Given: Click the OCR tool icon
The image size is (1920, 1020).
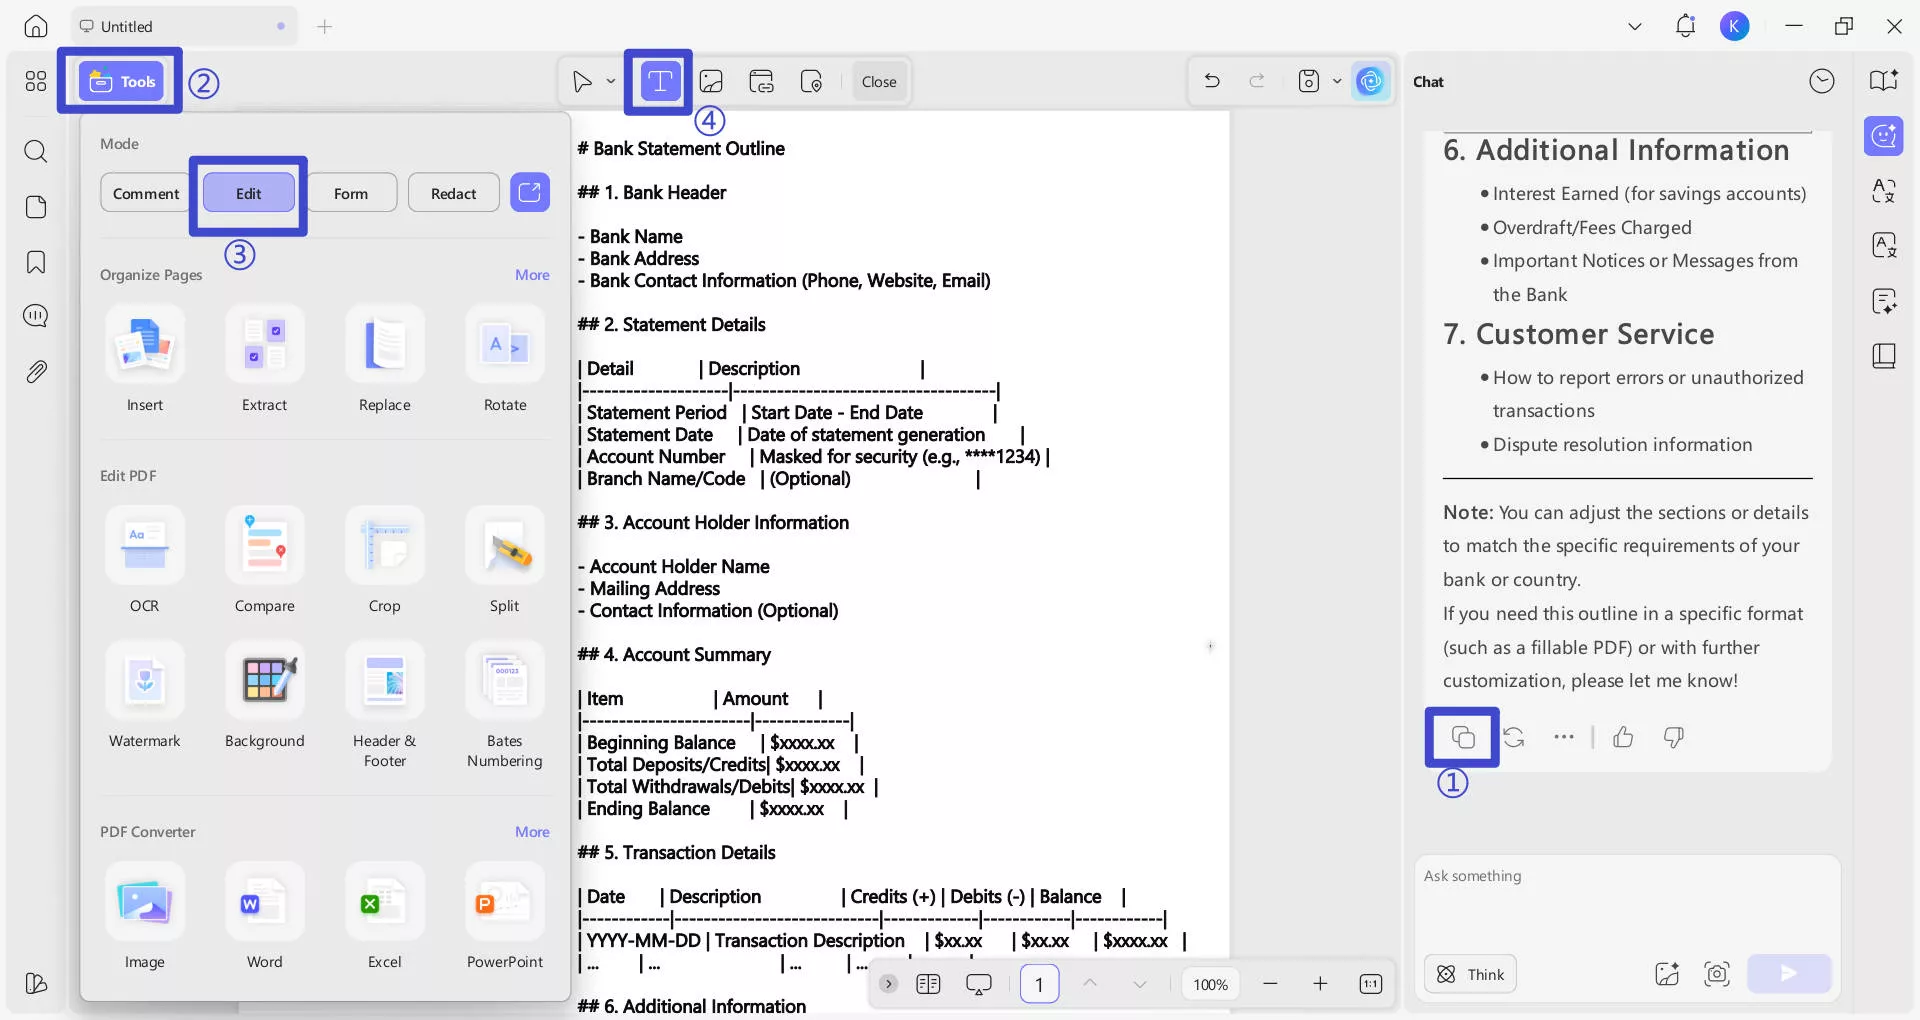Looking at the screenshot, I should (x=145, y=546).
